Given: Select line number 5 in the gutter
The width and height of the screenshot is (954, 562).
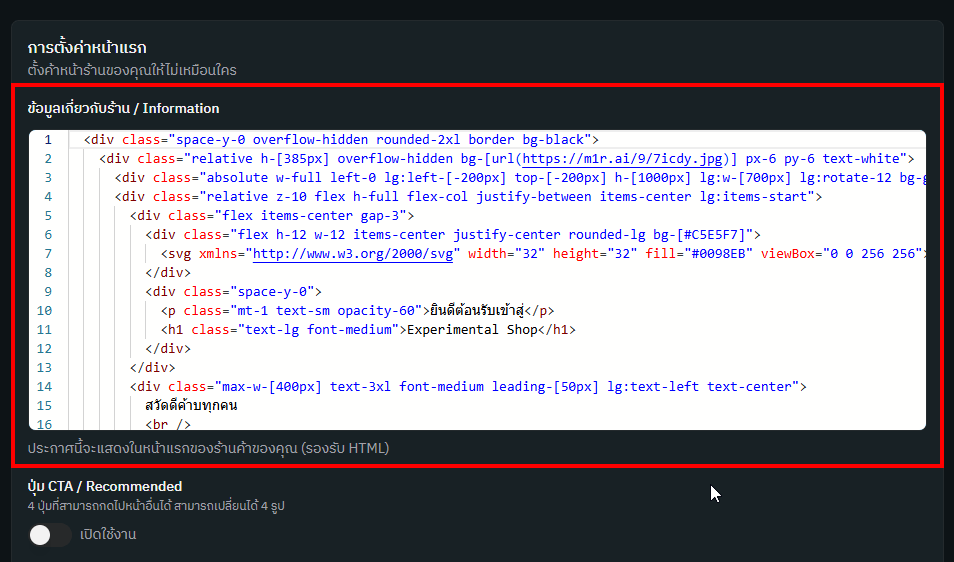Looking at the screenshot, I should 47,215.
